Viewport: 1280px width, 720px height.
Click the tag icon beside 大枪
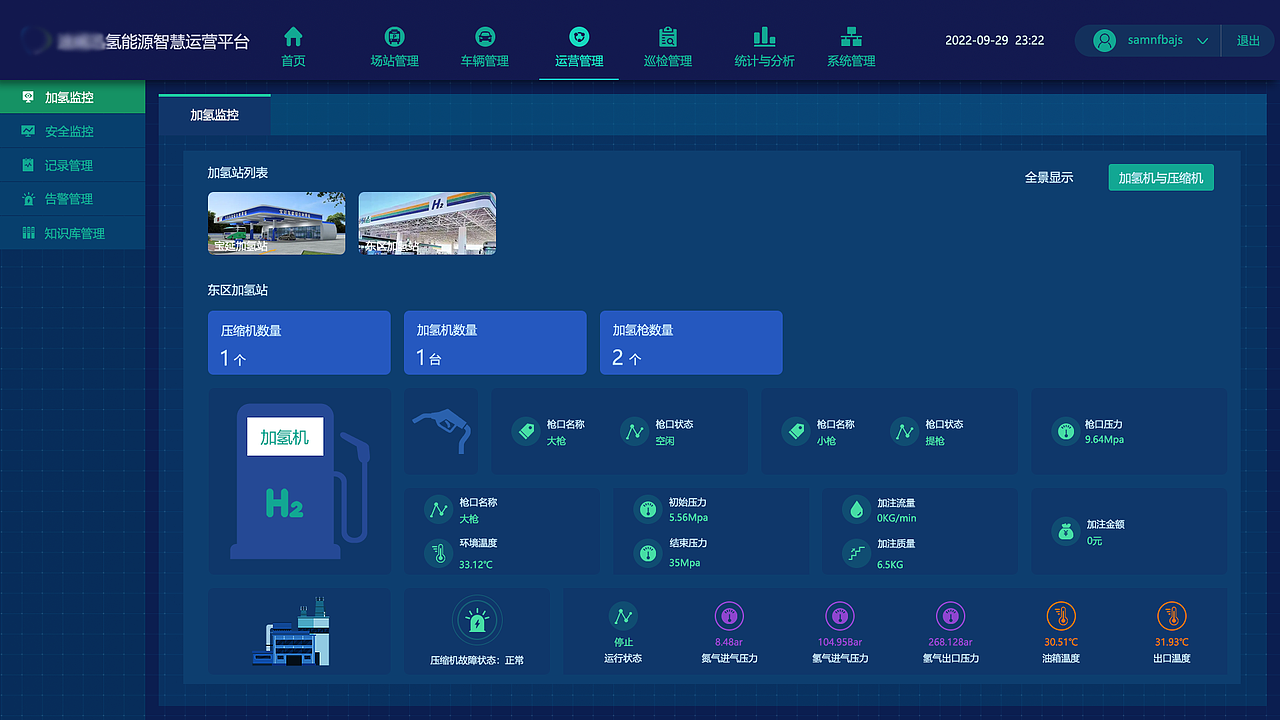[526, 431]
